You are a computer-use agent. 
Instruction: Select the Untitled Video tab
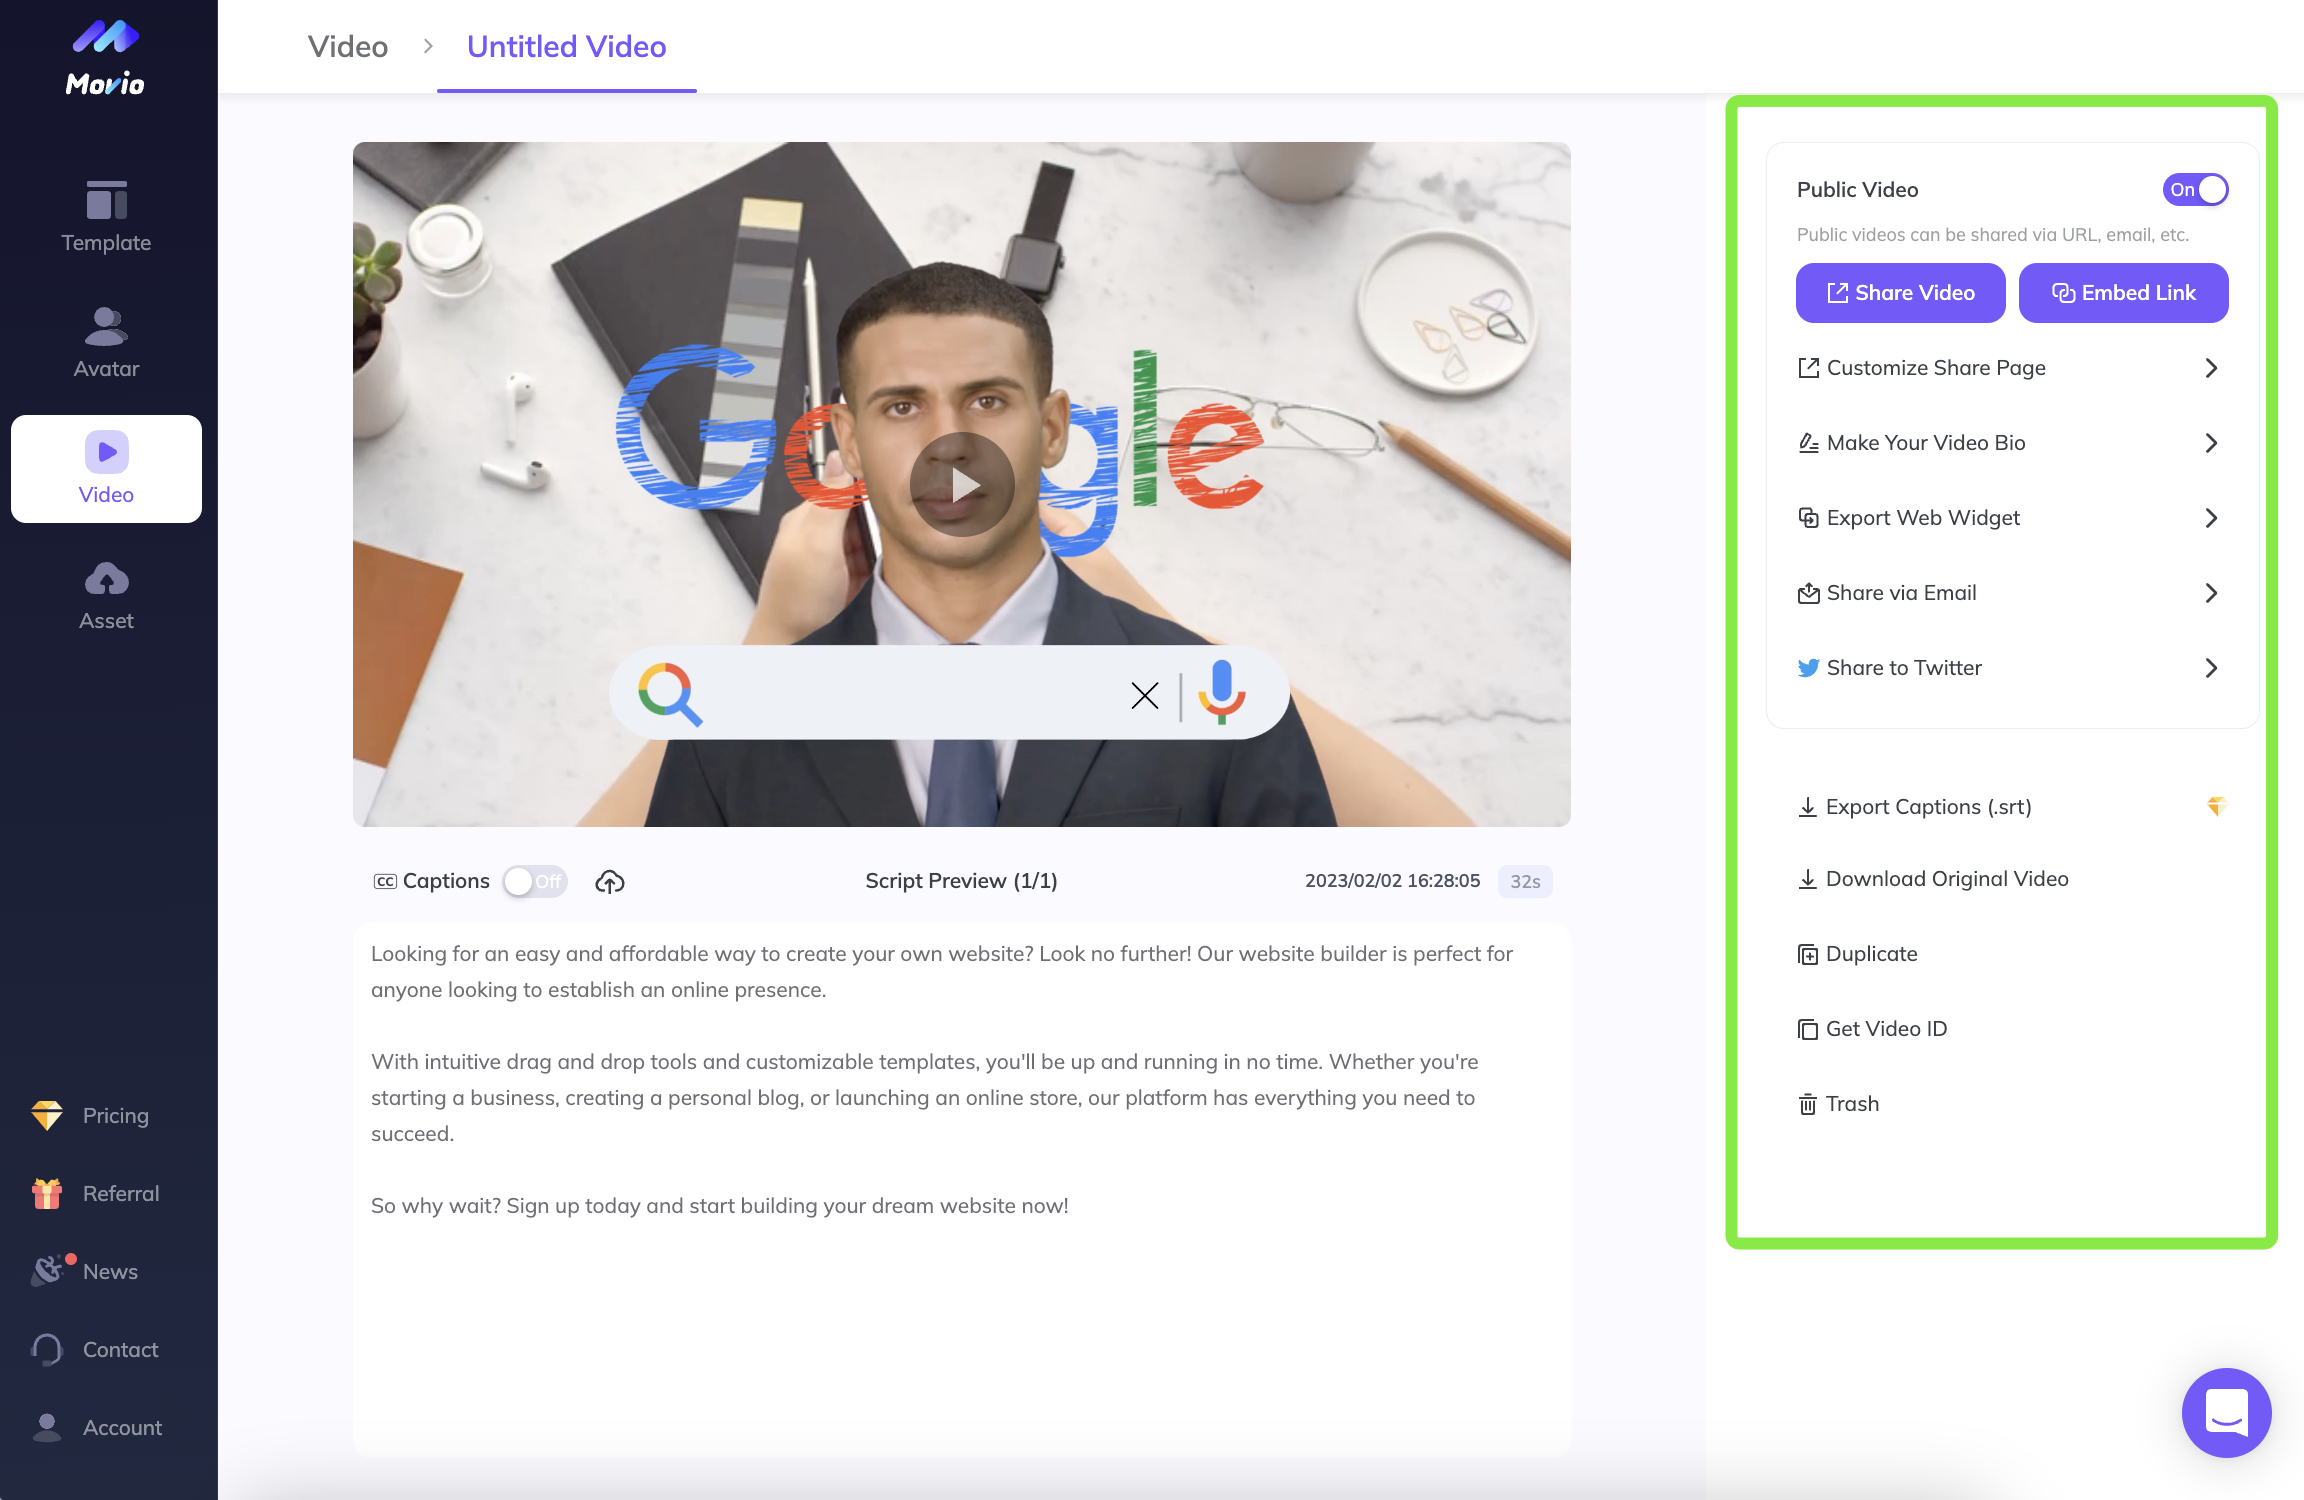click(567, 47)
